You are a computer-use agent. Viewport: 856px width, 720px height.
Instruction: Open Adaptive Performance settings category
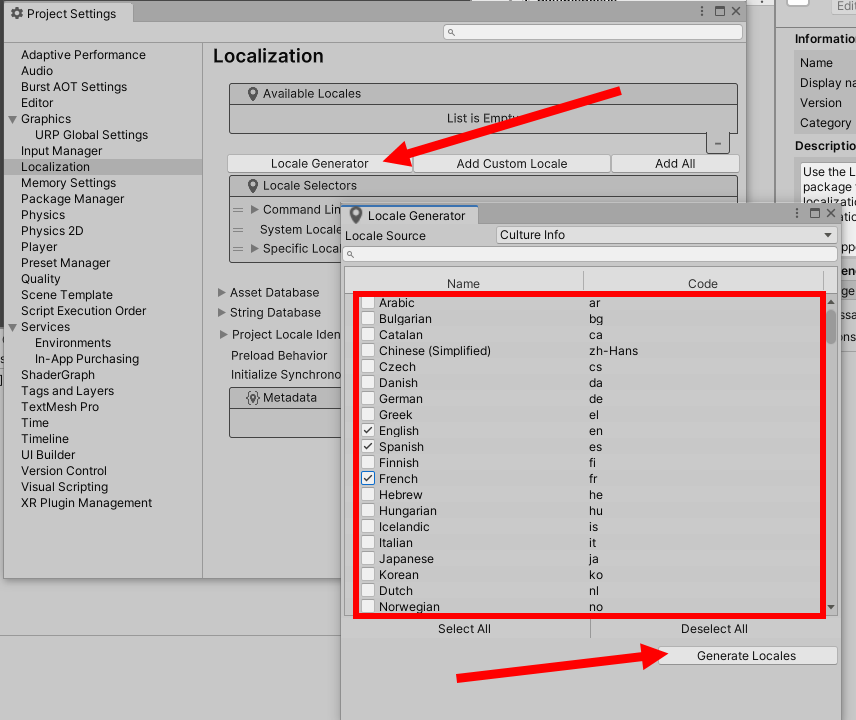point(84,55)
